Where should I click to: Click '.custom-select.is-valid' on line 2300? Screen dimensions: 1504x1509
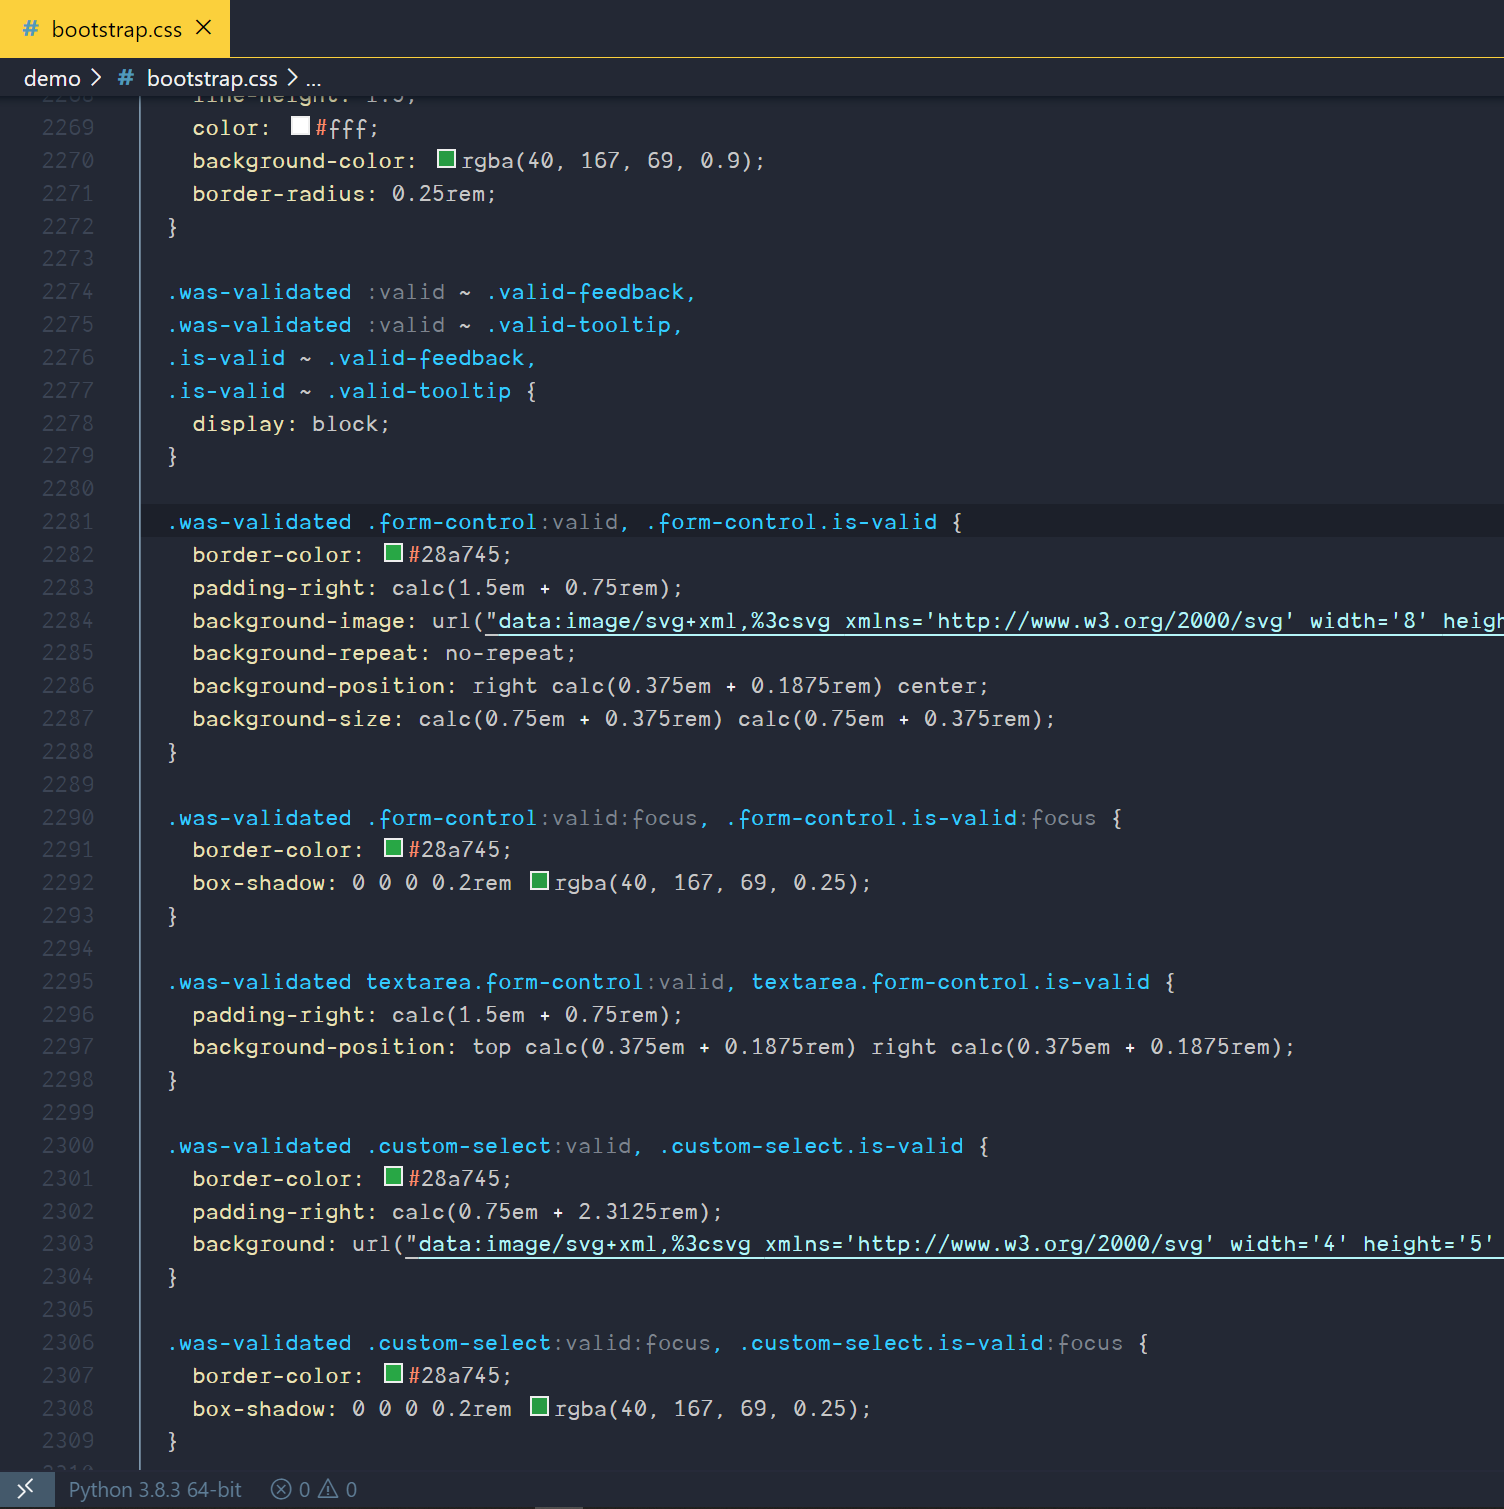[811, 1146]
